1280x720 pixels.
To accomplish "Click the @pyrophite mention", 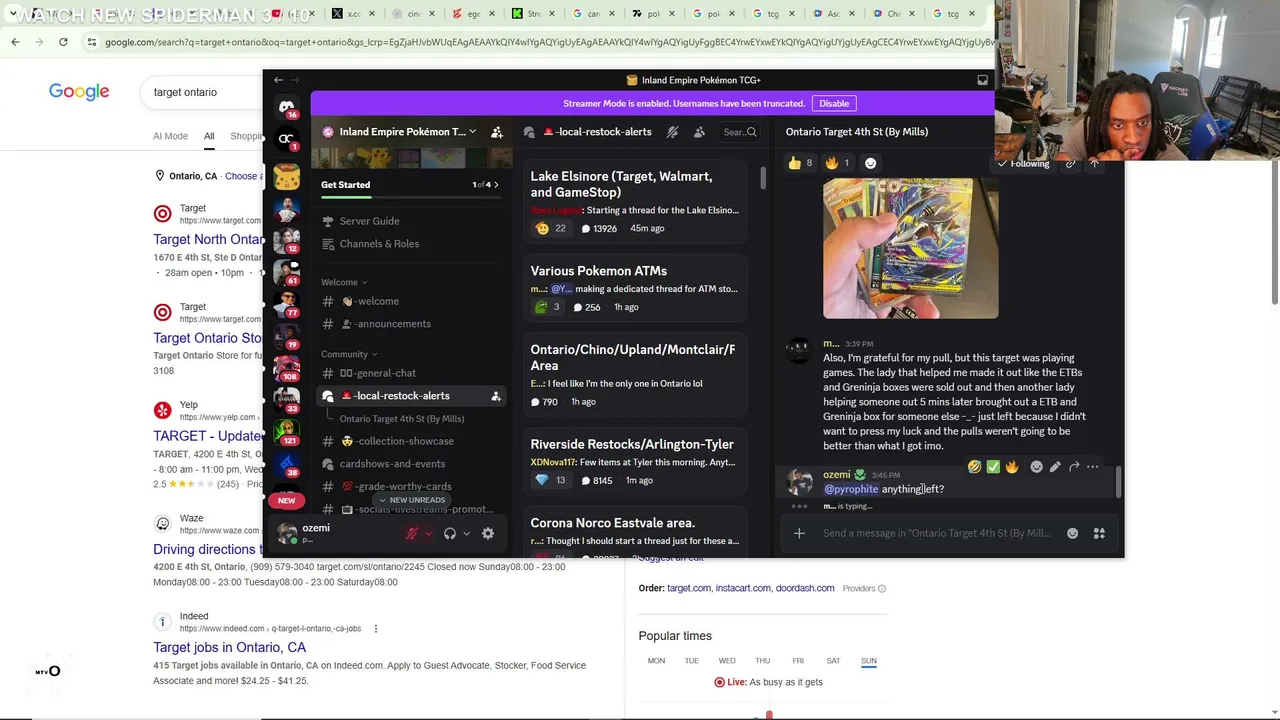I will (851, 489).
